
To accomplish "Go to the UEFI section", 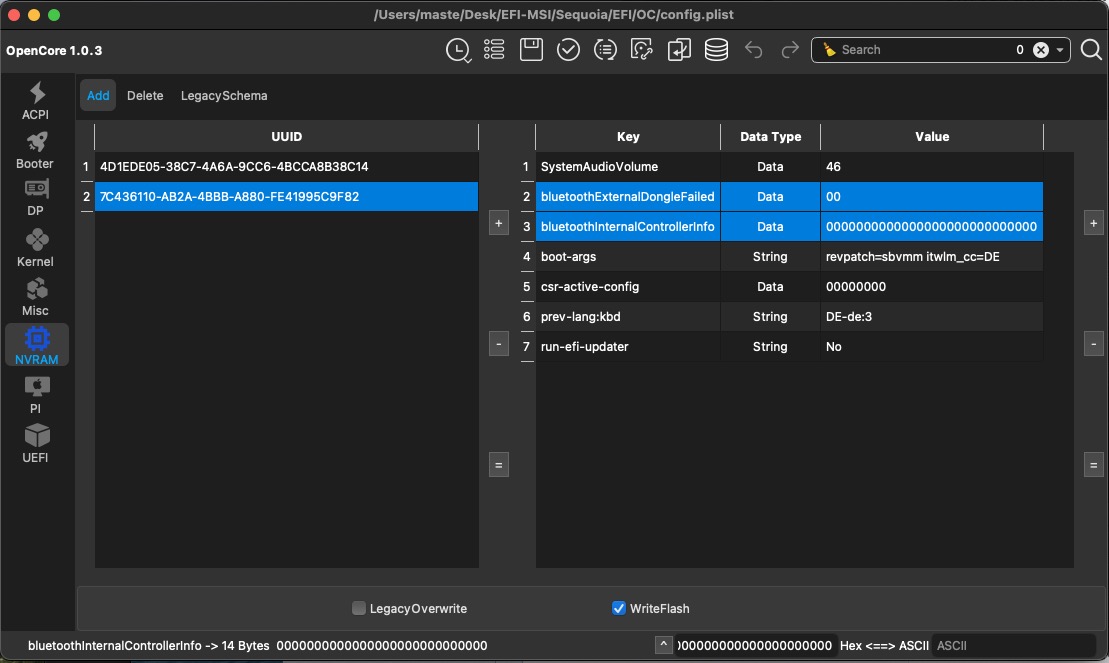I will coord(36,445).
